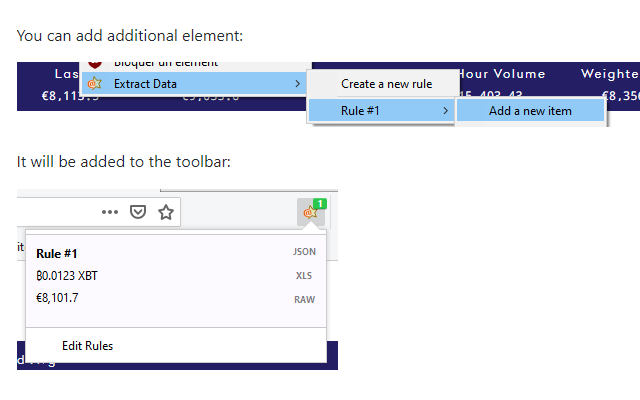Viewport: 640px width, 400px height.
Task: Expand the Extract Data submenu arrow
Action: coord(297,84)
